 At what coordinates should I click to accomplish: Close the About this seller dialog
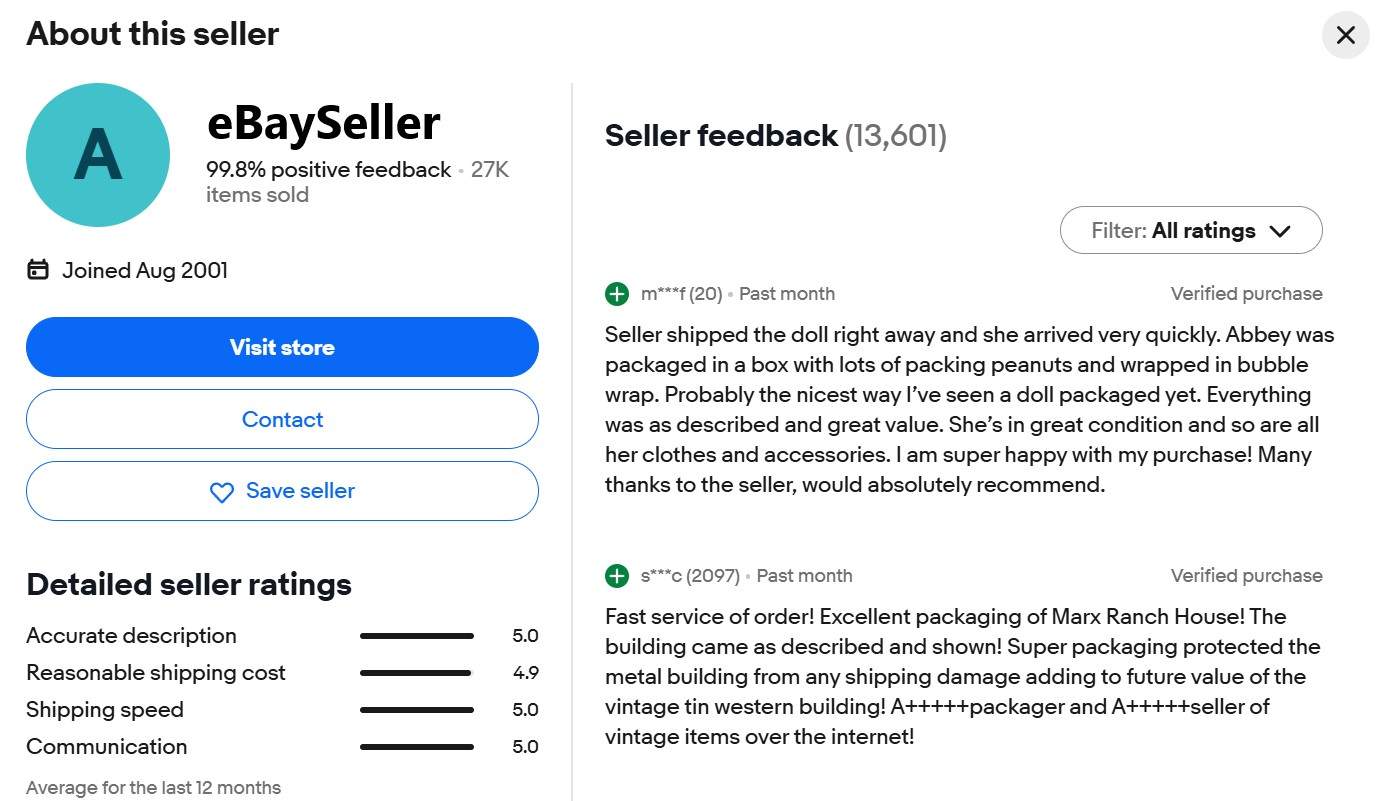(1345, 36)
